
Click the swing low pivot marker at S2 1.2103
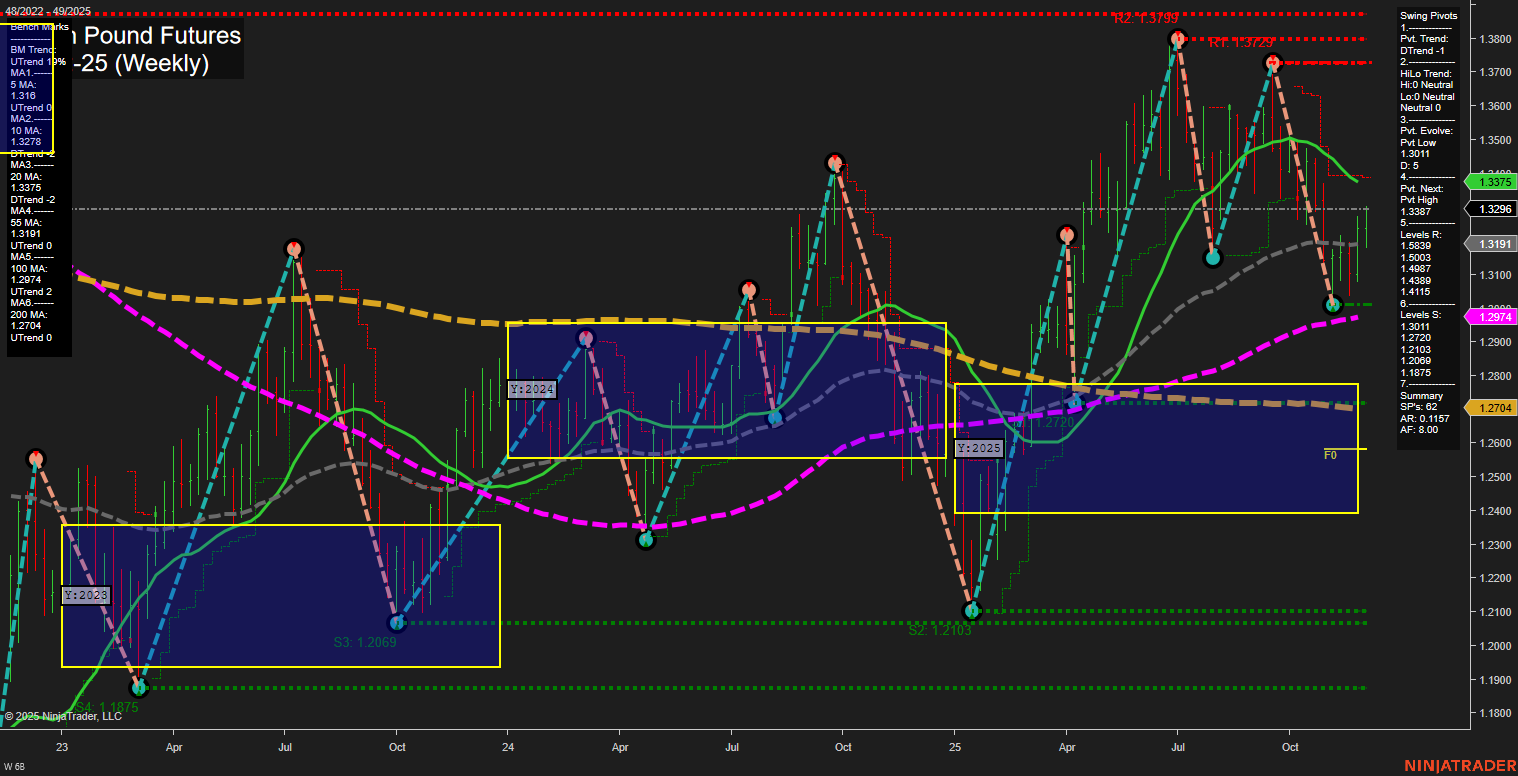pyautogui.click(x=971, y=610)
